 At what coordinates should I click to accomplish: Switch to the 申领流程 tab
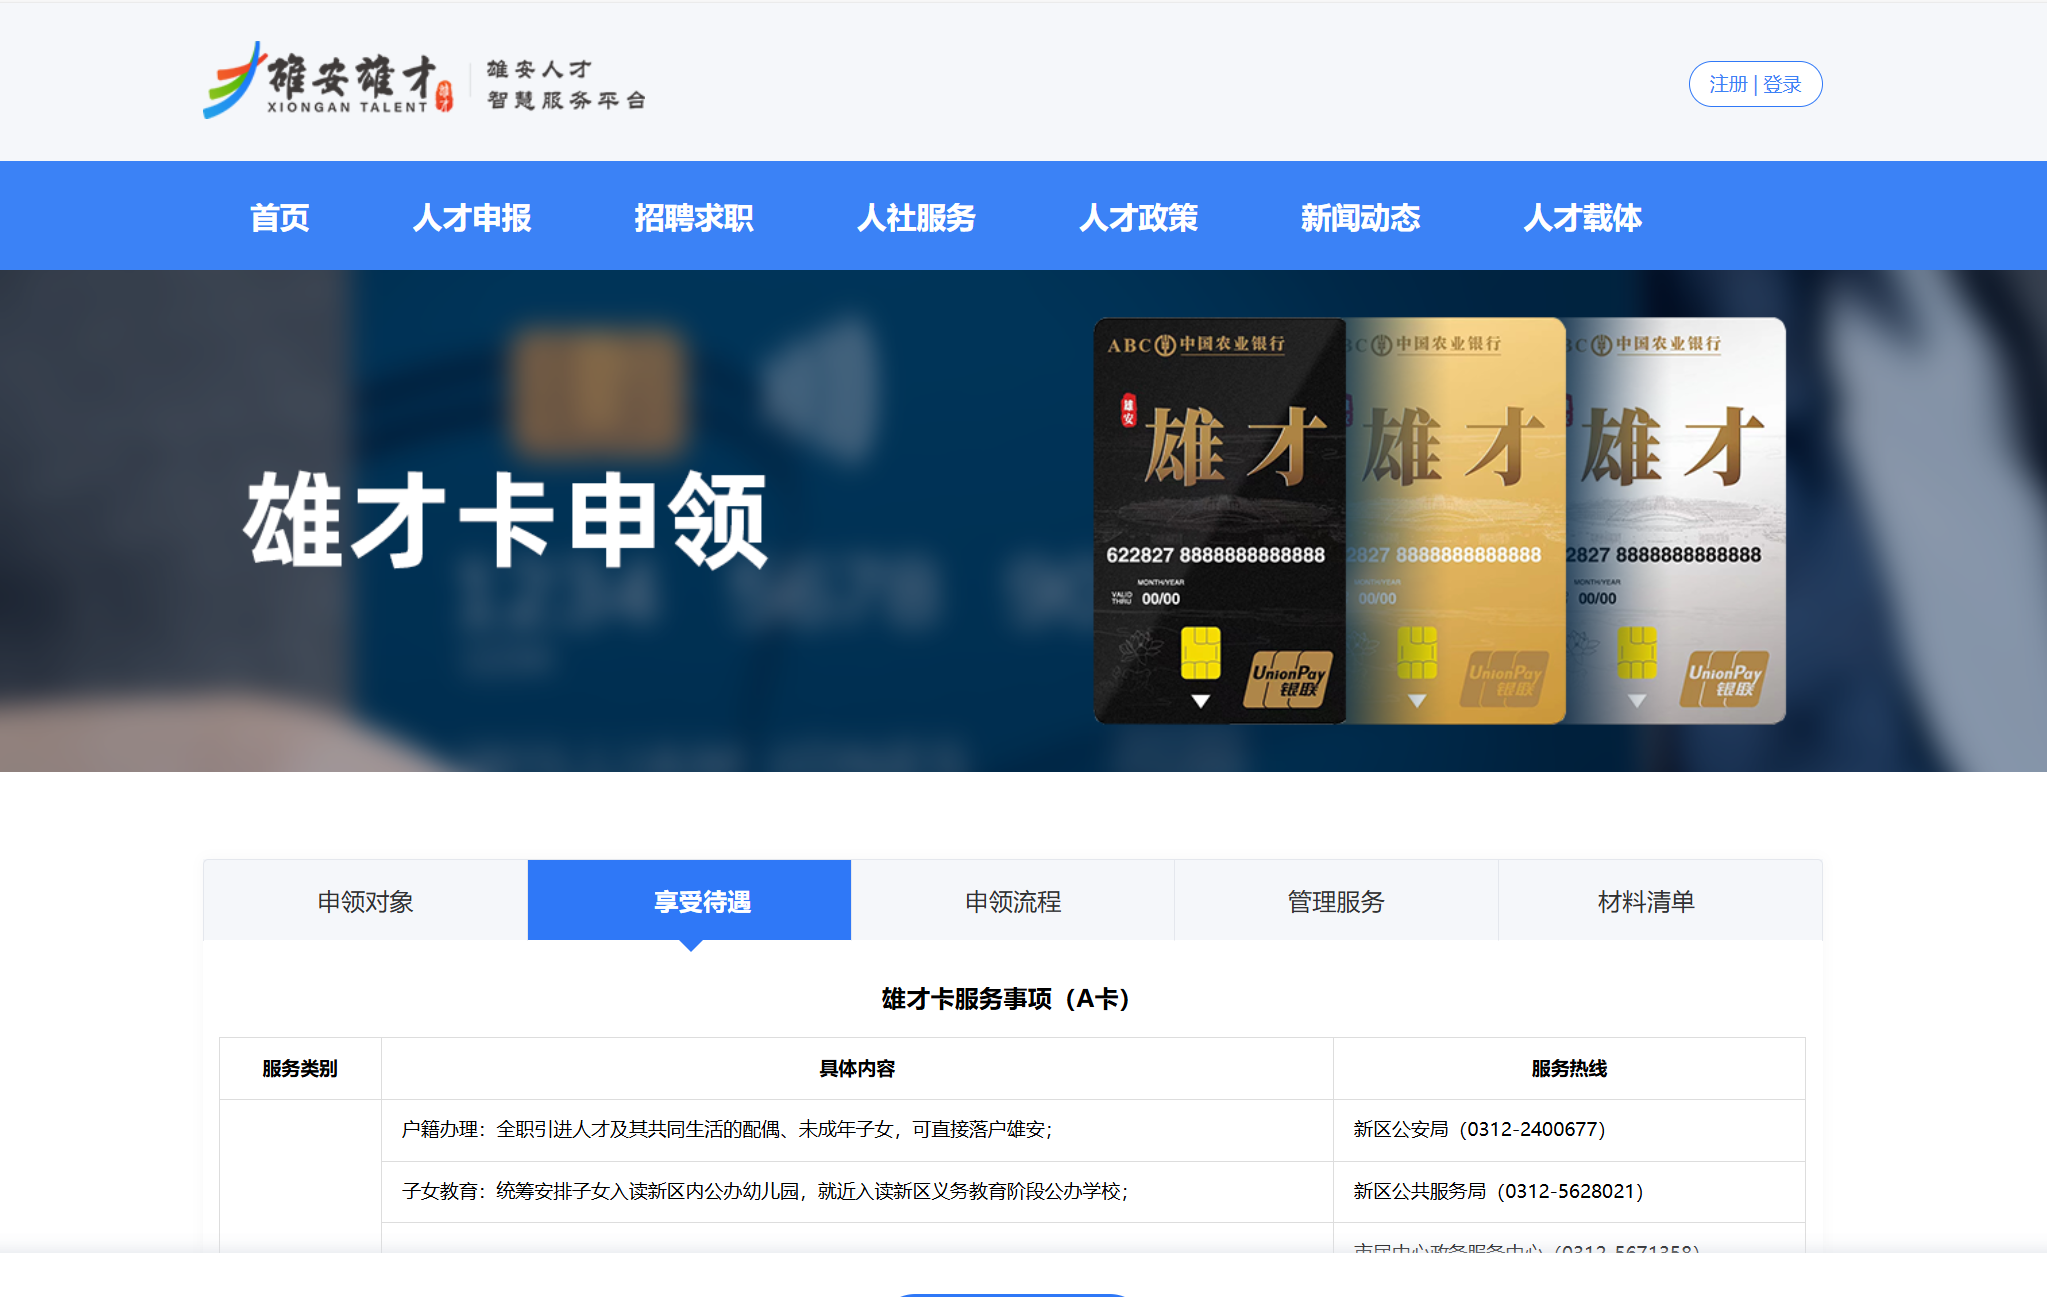[1012, 901]
